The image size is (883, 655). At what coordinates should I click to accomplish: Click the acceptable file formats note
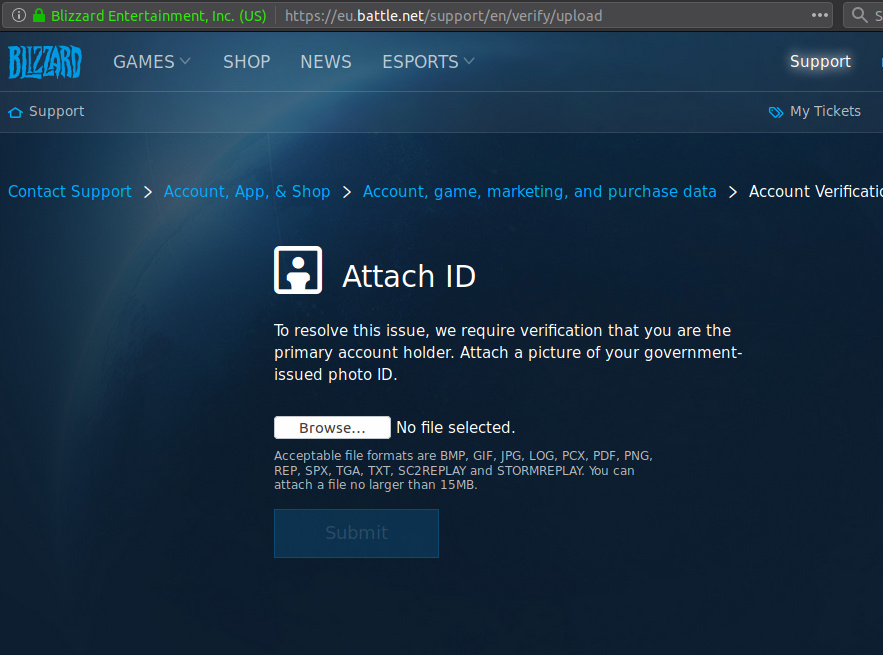tap(463, 470)
